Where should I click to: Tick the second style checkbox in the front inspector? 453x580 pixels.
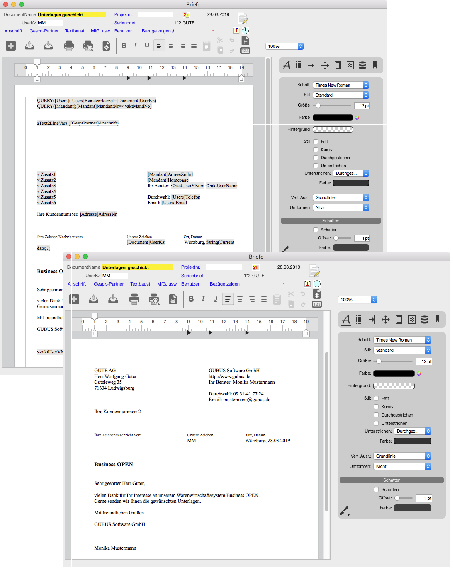click(376, 406)
